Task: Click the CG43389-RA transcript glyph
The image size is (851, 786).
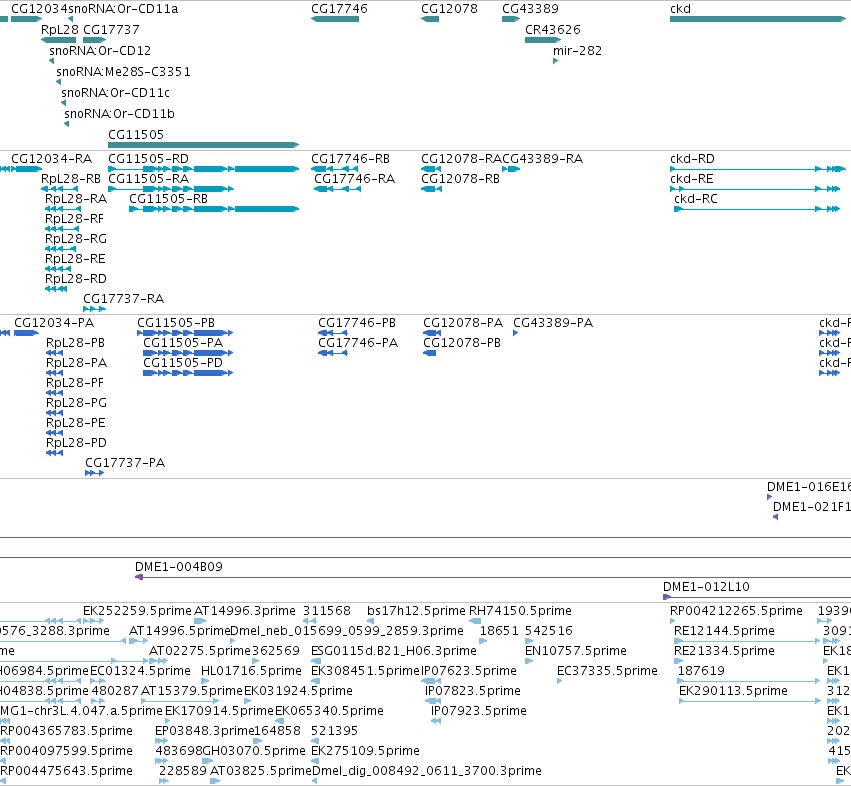Action: [x=511, y=169]
